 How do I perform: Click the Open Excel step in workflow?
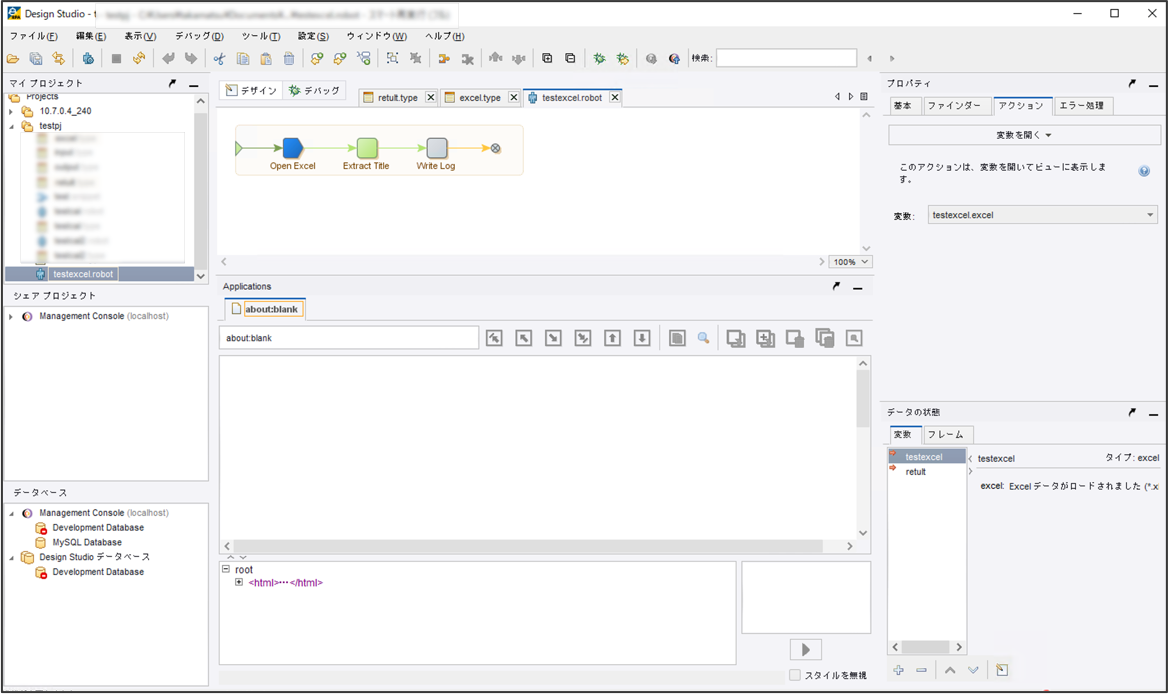(292, 149)
